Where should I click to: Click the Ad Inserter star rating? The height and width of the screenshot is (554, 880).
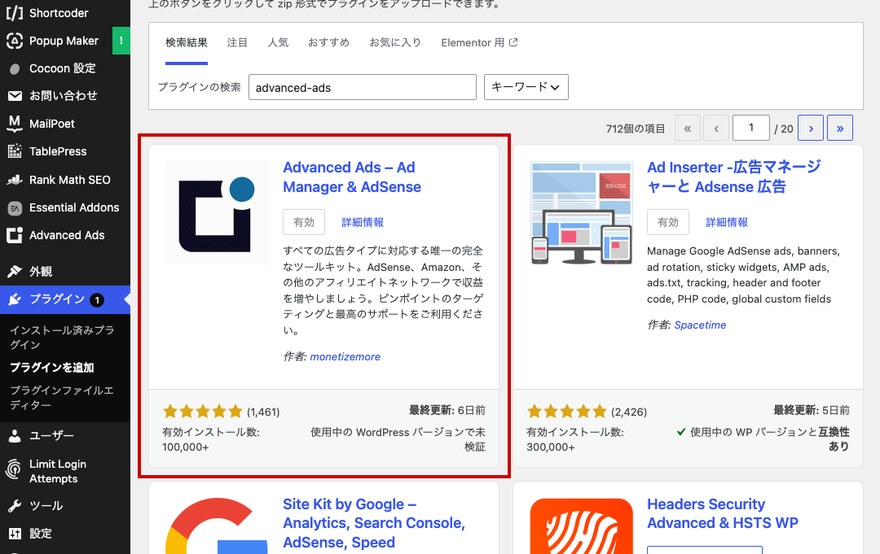tap(567, 411)
